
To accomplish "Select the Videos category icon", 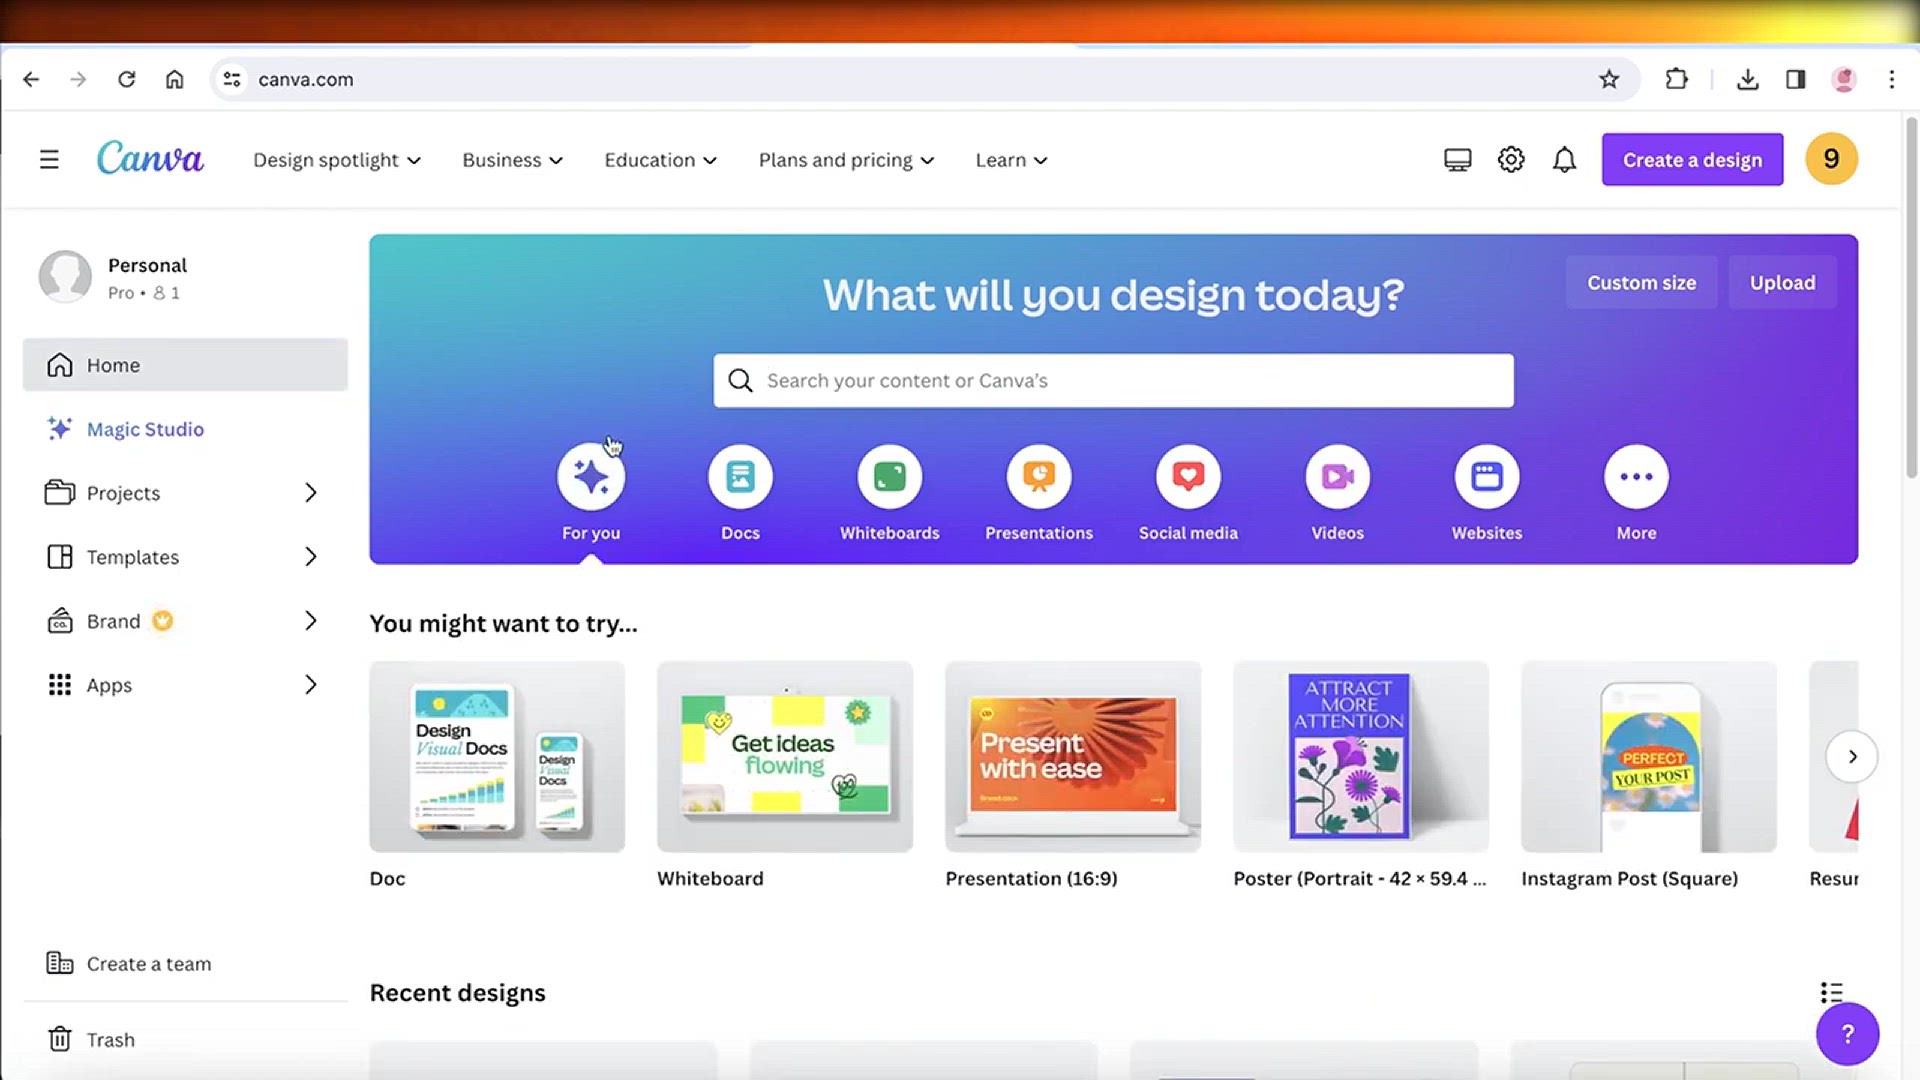I will (1337, 477).
